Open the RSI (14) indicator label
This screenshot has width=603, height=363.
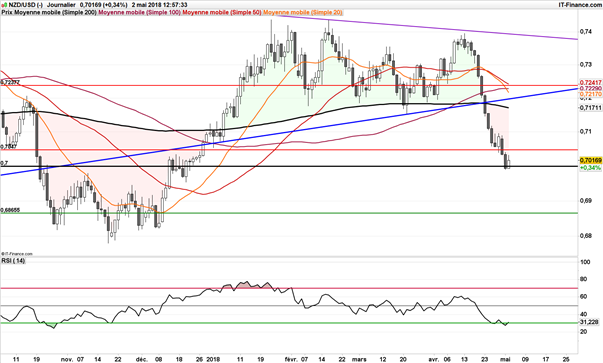[13, 261]
